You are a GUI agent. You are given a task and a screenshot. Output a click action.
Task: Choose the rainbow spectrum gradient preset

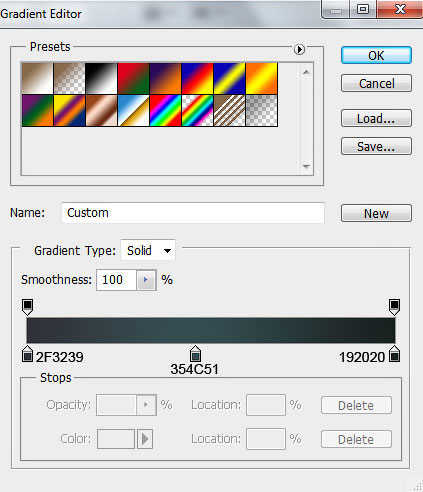click(165, 110)
